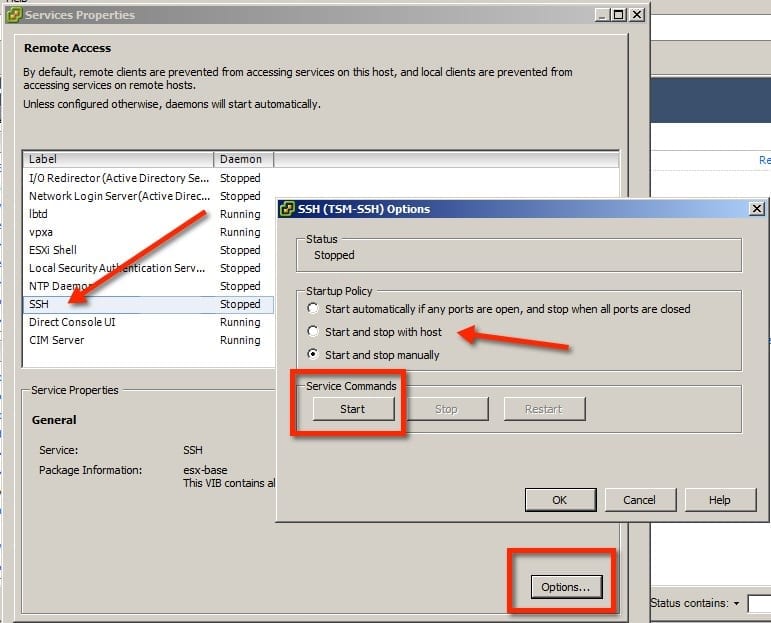Select the NTP Daemon service row
The image size is (771, 623).
(x=148, y=286)
